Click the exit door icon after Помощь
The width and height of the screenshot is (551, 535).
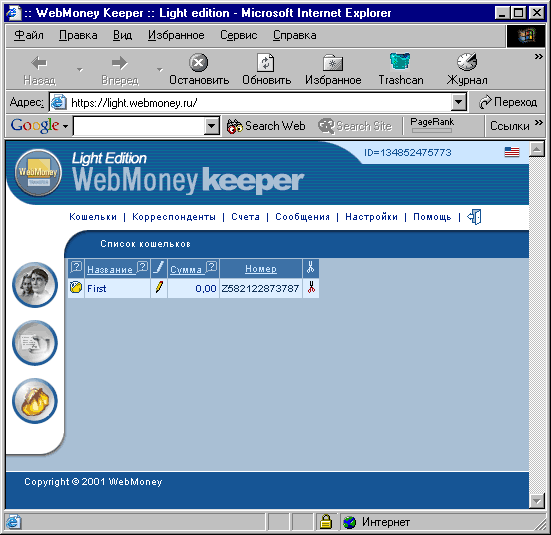pyautogui.click(x=474, y=217)
